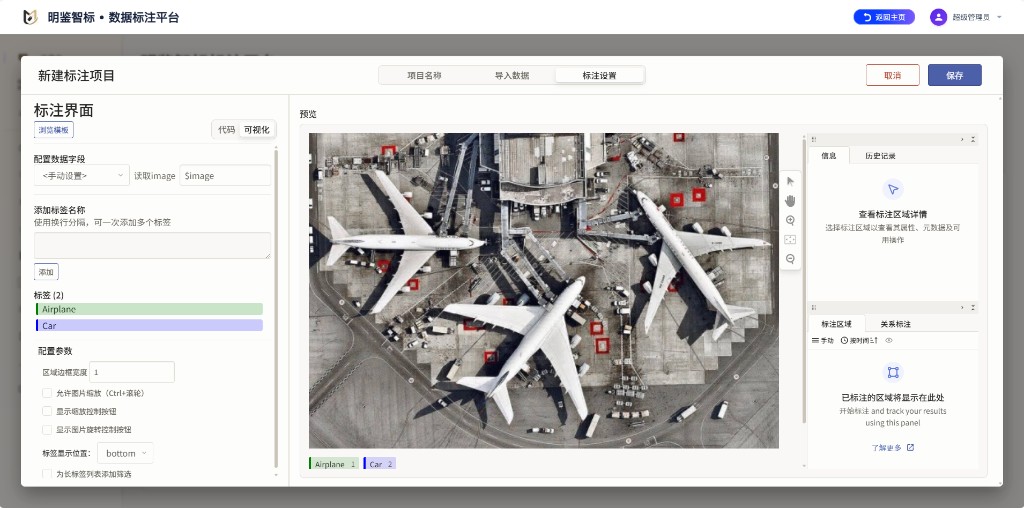Screen dimensions: 1024x508
Task: Switch to 可视化 view toggle
Action: pyautogui.click(x=257, y=130)
